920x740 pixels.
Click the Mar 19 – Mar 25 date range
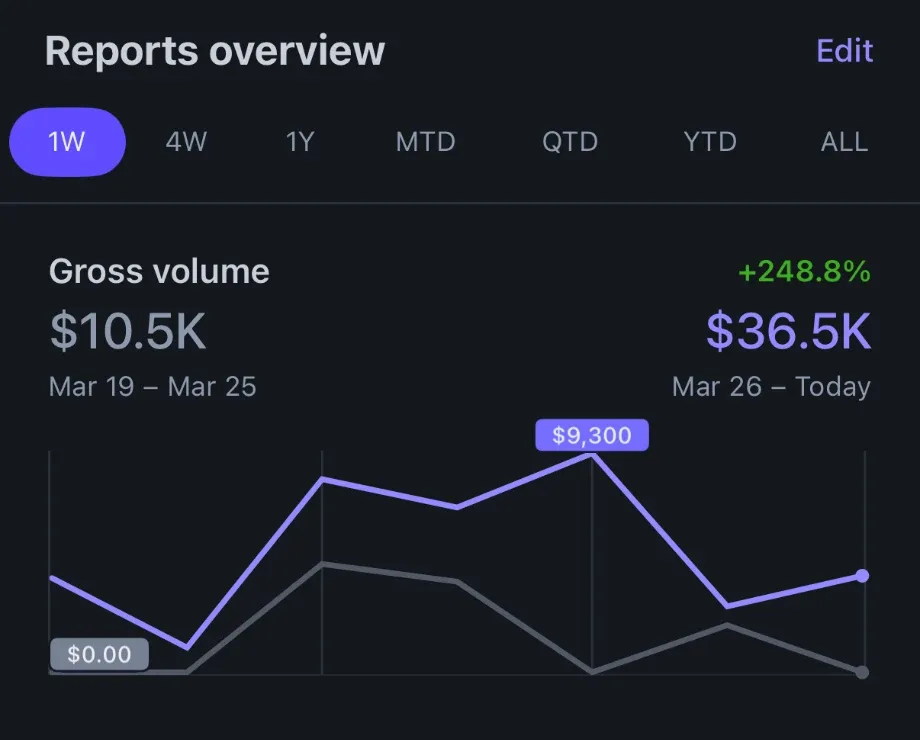[x=153, y=387]
